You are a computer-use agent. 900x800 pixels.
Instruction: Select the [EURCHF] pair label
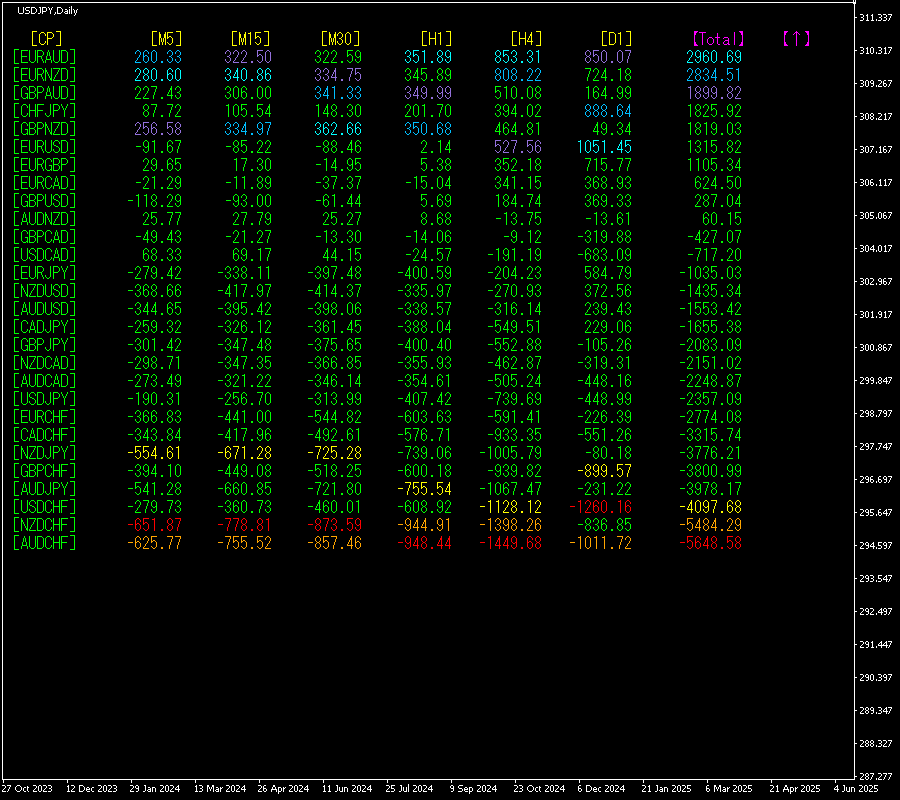(x=45, y=417)
